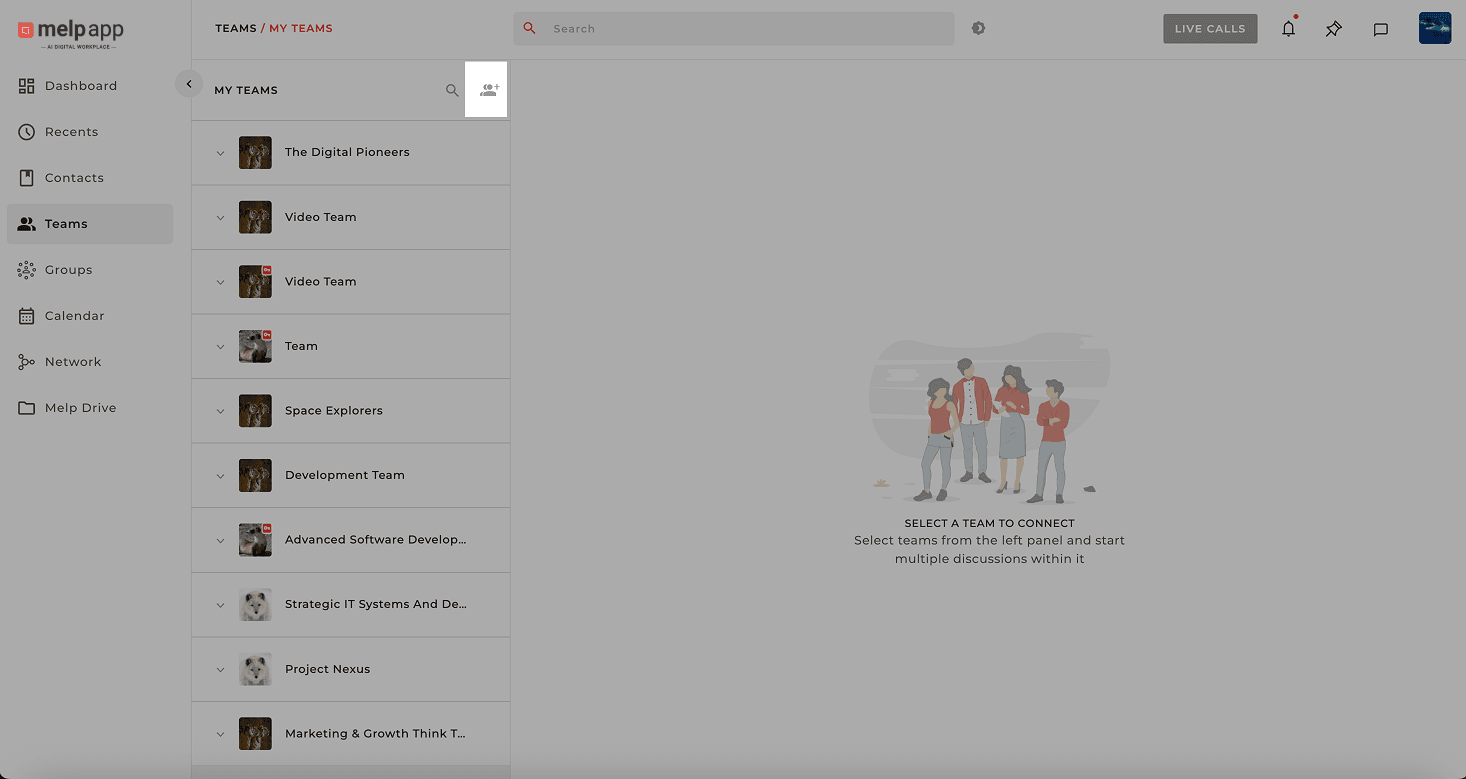Click the Live Calls button
The image size is (1466, 779).
[x=1209, y=29]
